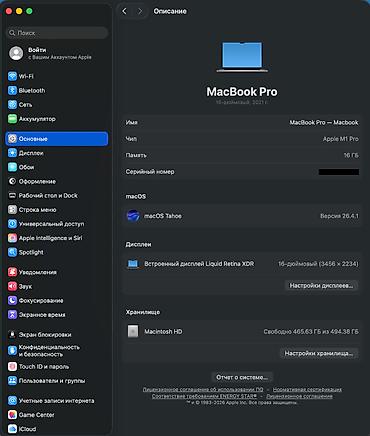Open the Обои wallpaper icon
The width and height of the screenshot is (370, 436).
(12, 167)
